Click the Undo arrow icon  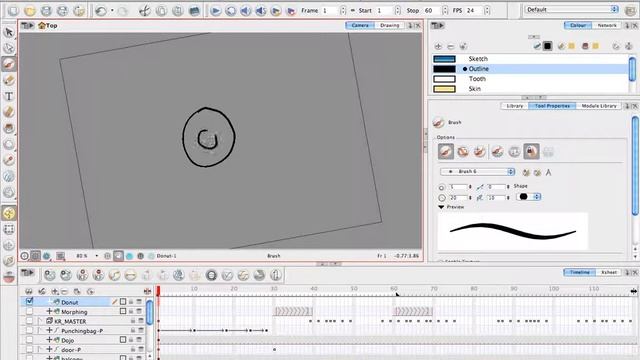pos(100,11)
